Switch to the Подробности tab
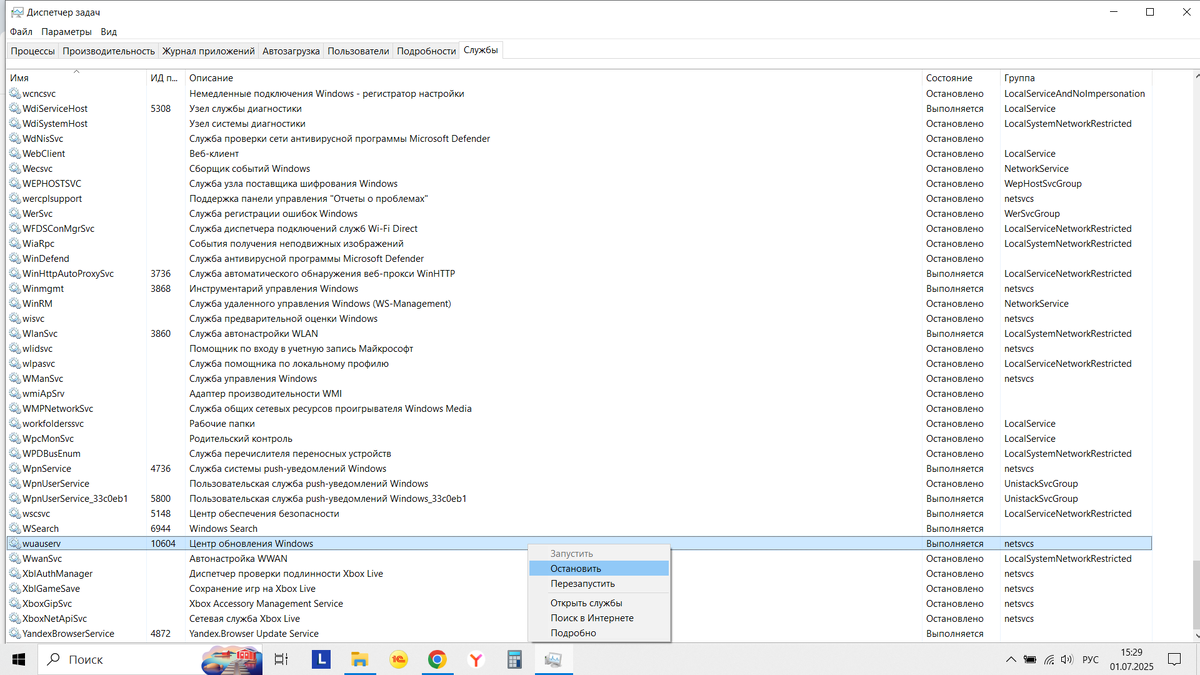 426,51
